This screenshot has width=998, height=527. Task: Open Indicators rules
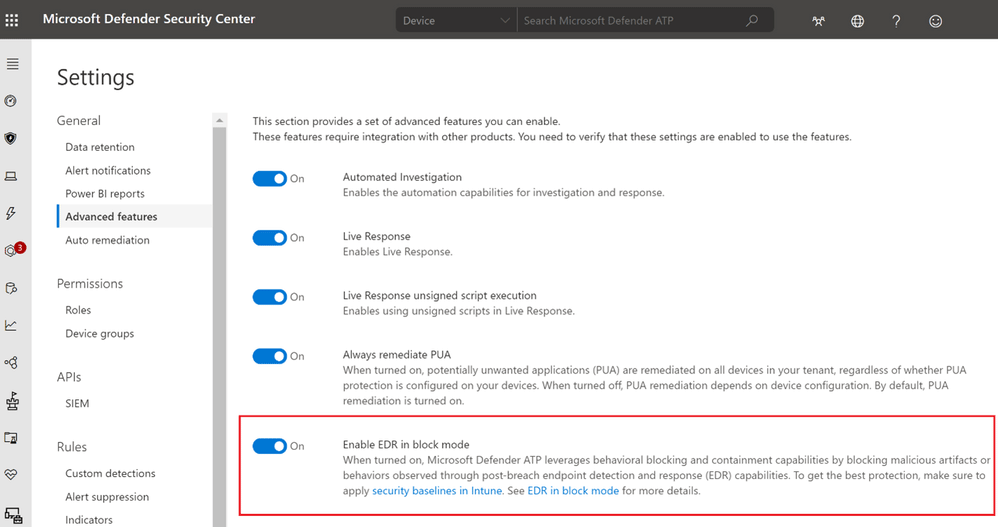pyautogui.click(x=88, y=520)
